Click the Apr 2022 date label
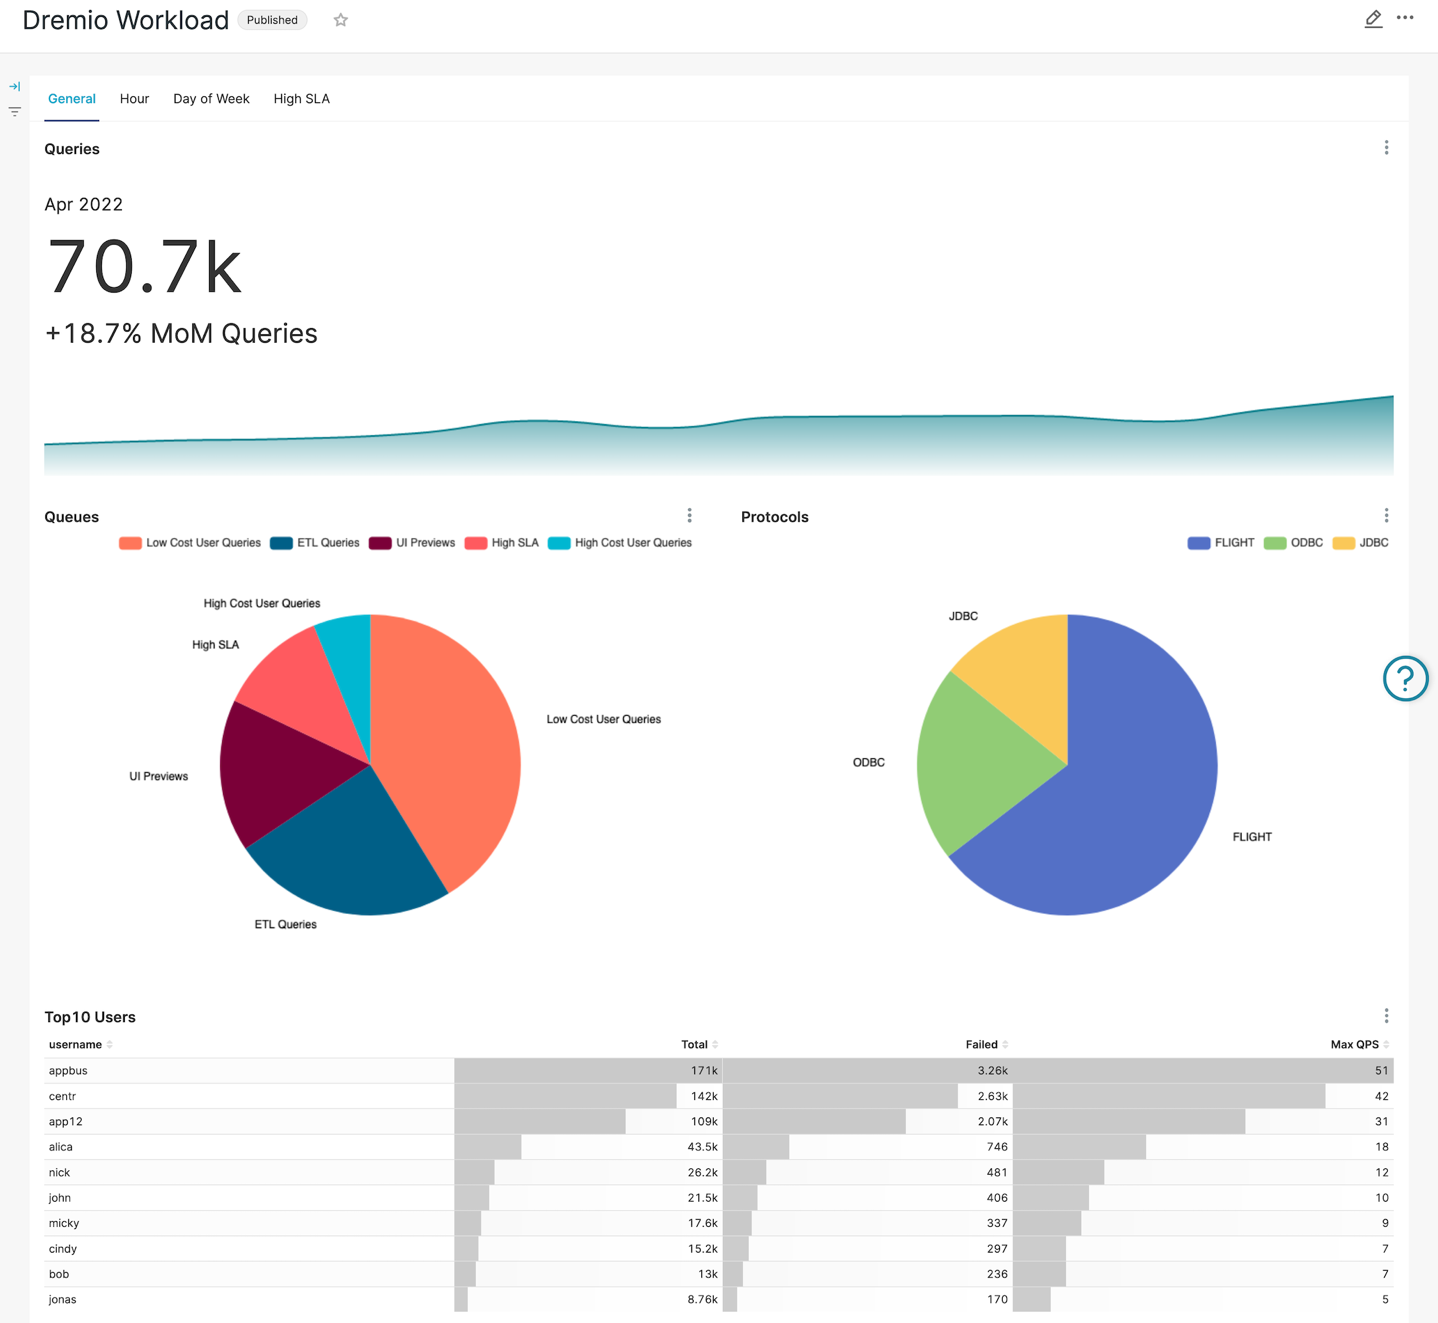 (83, 204)
